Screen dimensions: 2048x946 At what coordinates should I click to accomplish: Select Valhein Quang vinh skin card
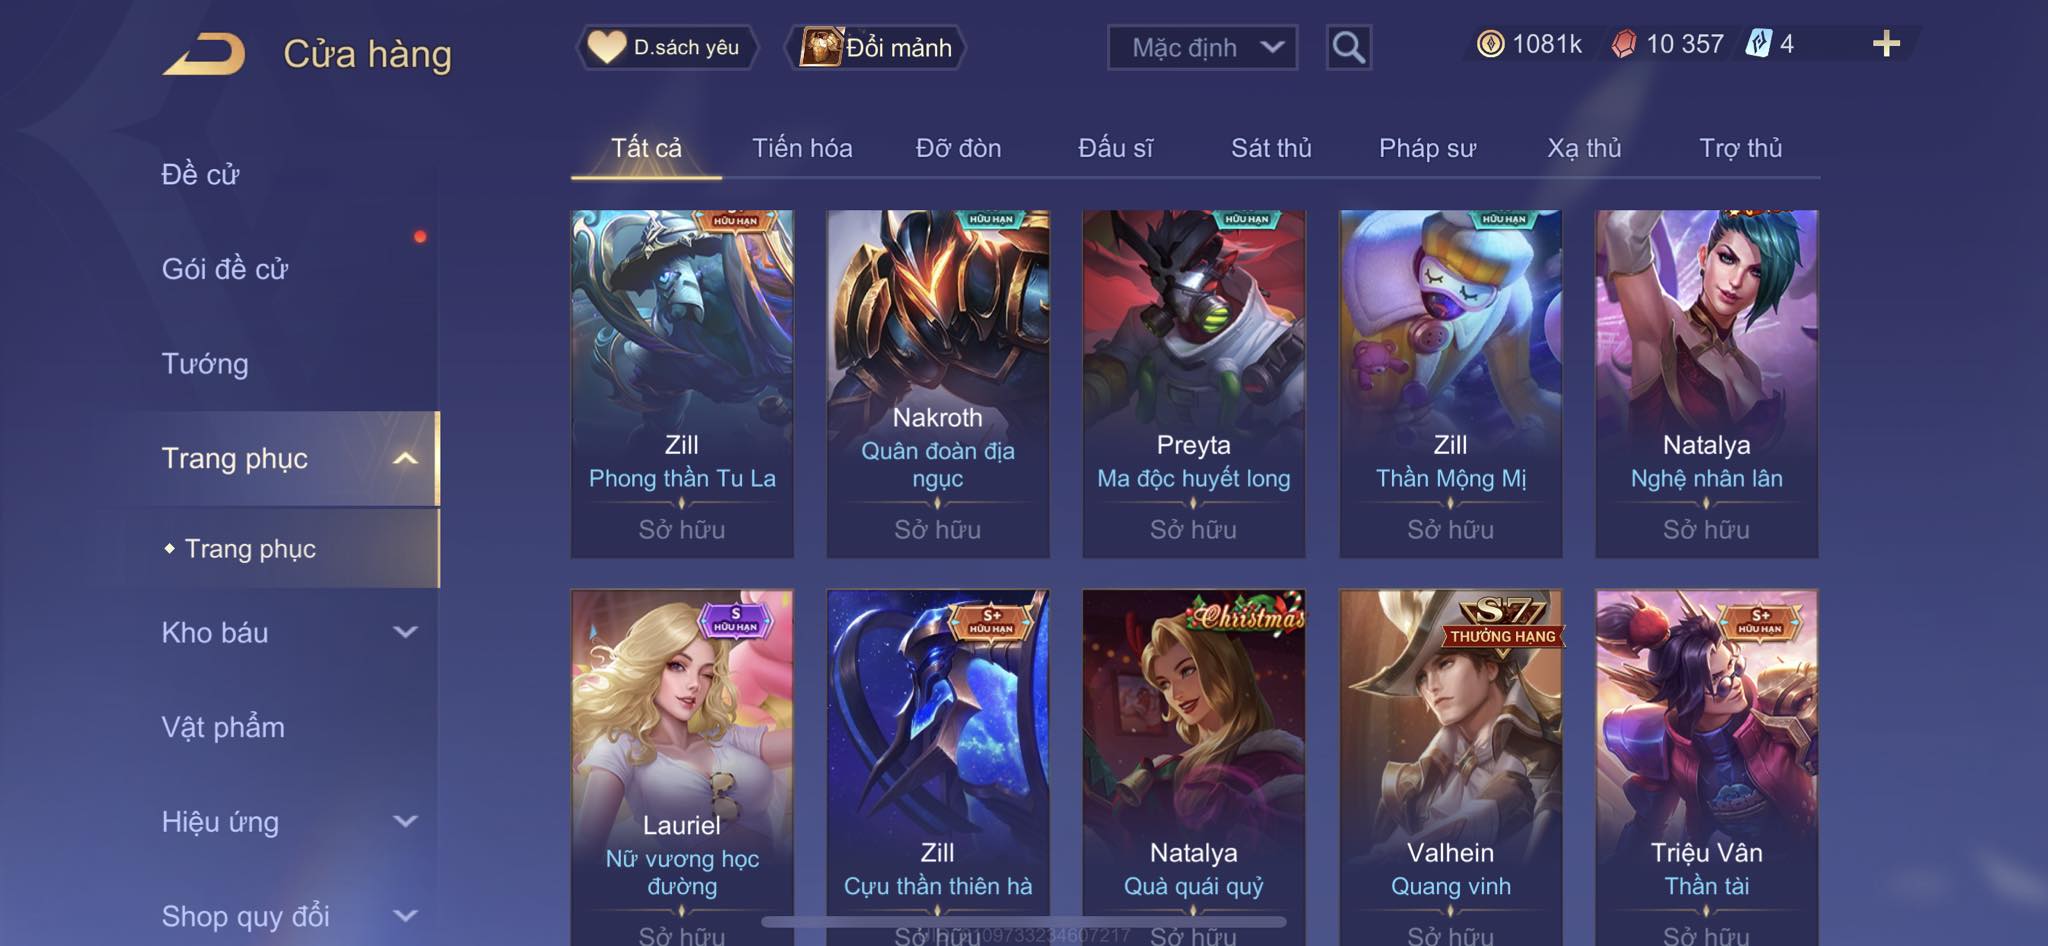pos(1451,767)
